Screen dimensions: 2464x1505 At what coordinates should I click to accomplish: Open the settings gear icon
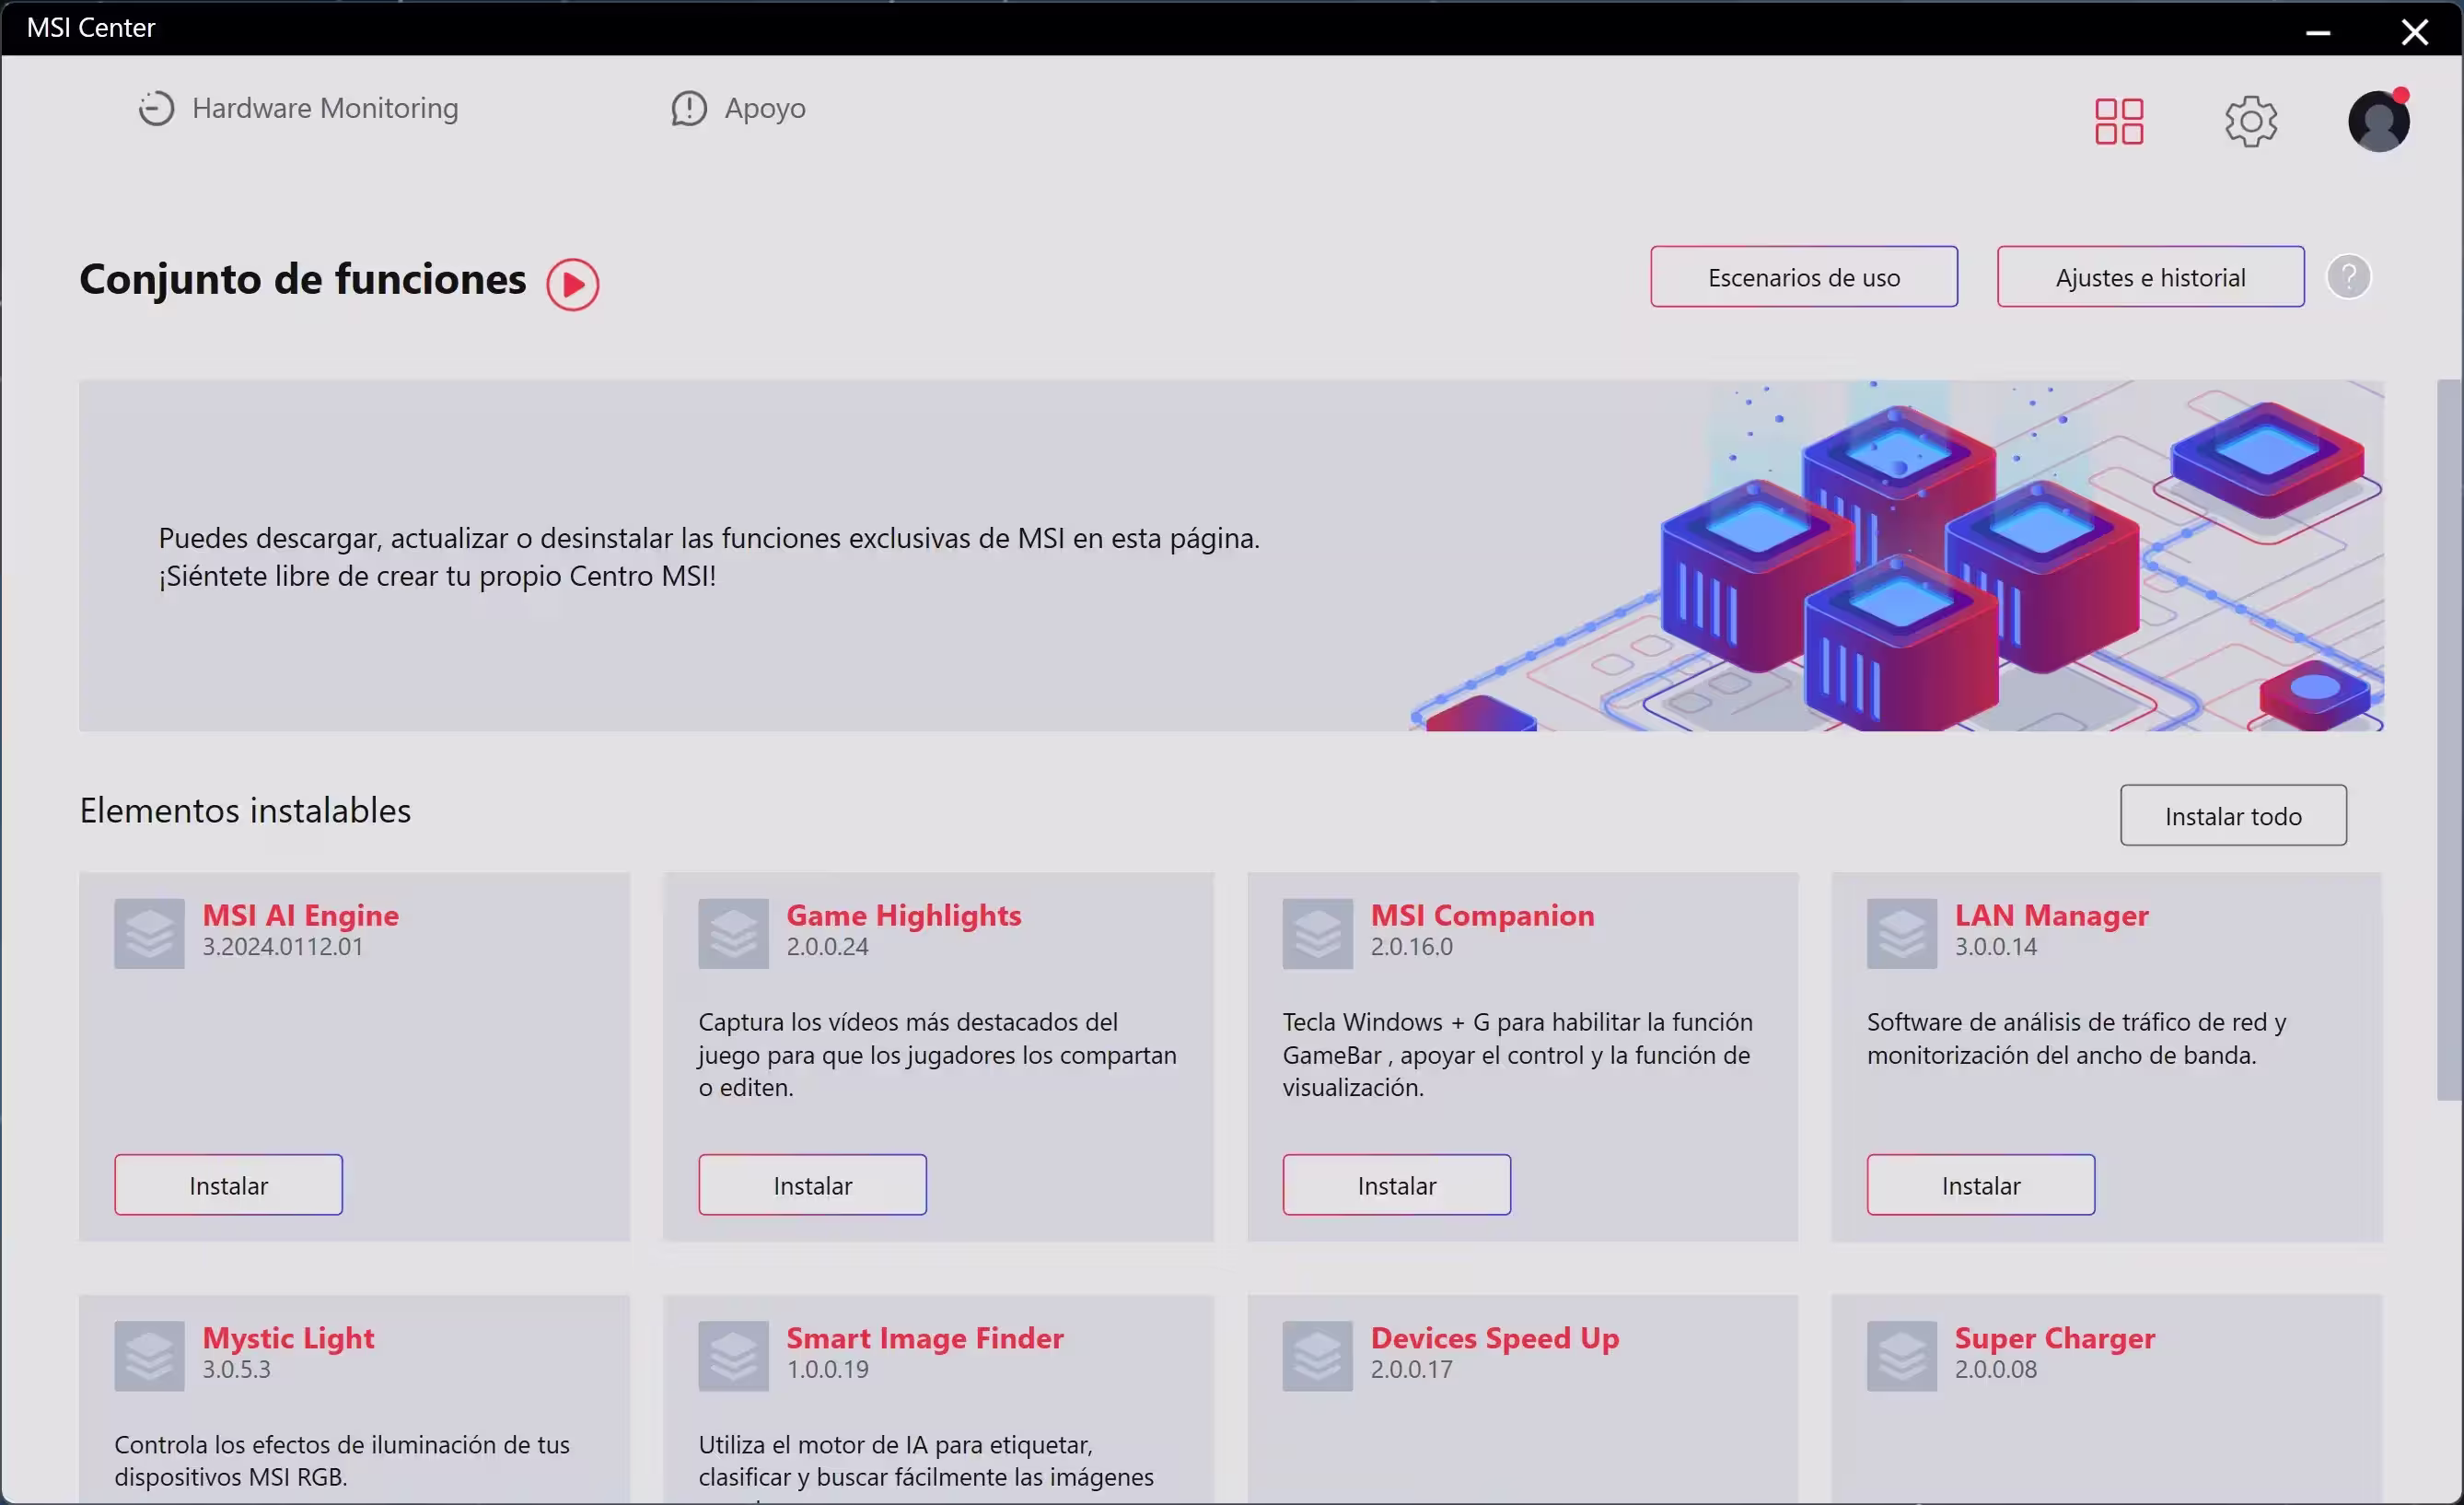coord(2251,121)
